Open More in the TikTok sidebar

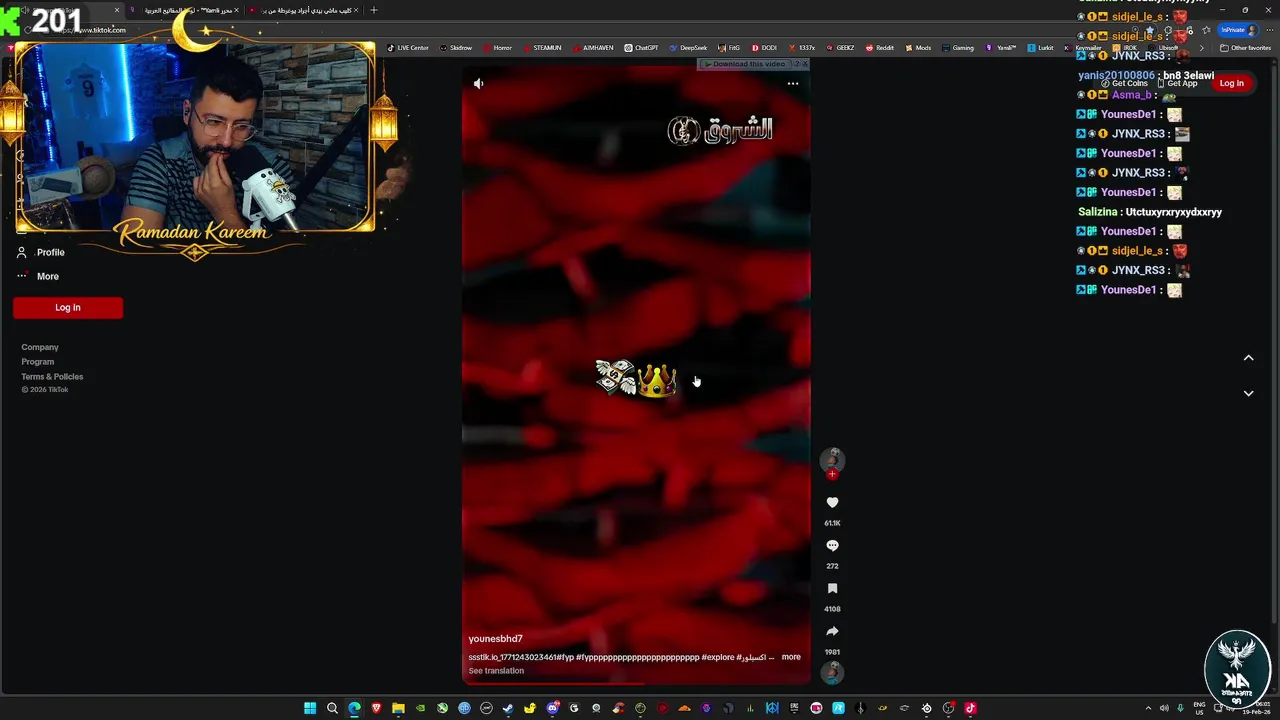coord(37,276)
